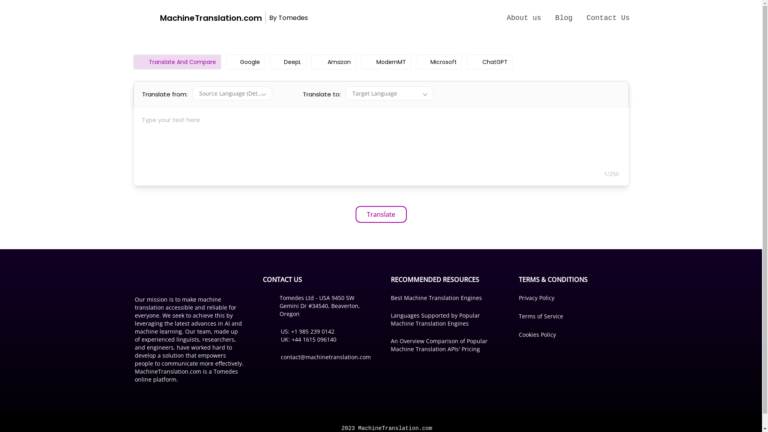Click the CONTACT US footer heading
This screenshot has width=768, height=432.
282,280
